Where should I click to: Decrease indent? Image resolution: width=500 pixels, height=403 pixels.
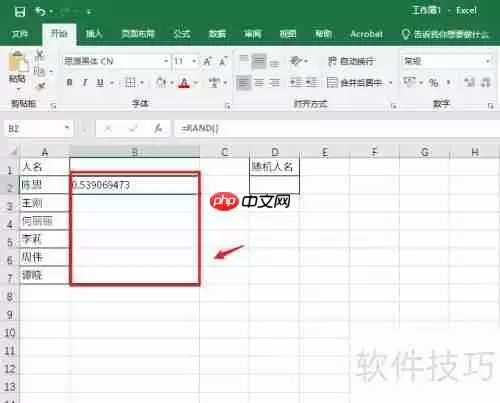pos(296,82)
